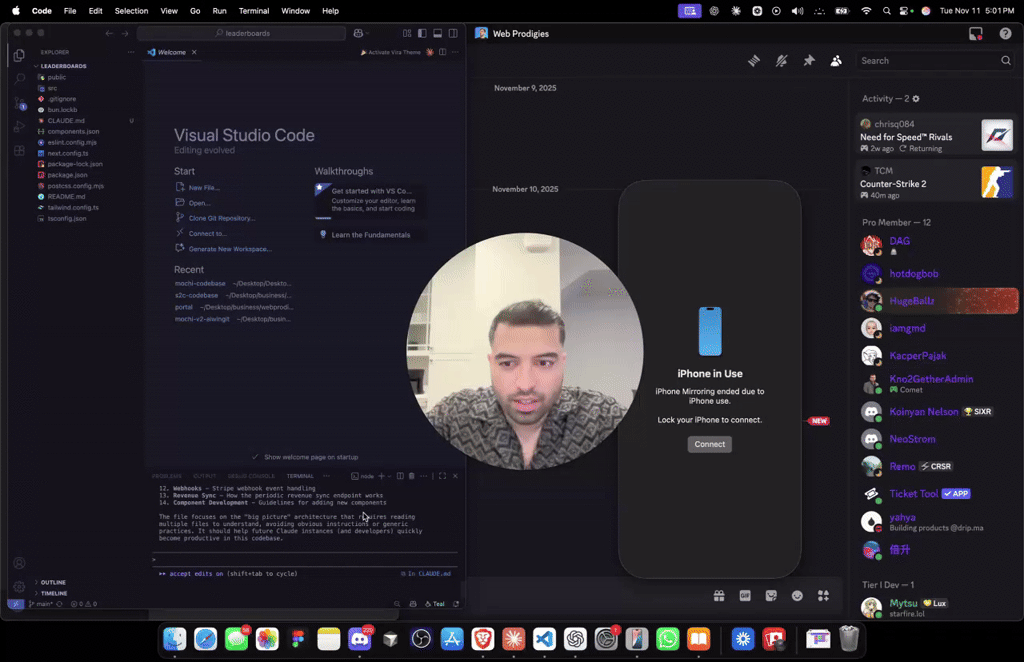This screenshot has width=1024, height=662.
Task: Open terminal panel more actions ellipsis
Action: [423, 476]
